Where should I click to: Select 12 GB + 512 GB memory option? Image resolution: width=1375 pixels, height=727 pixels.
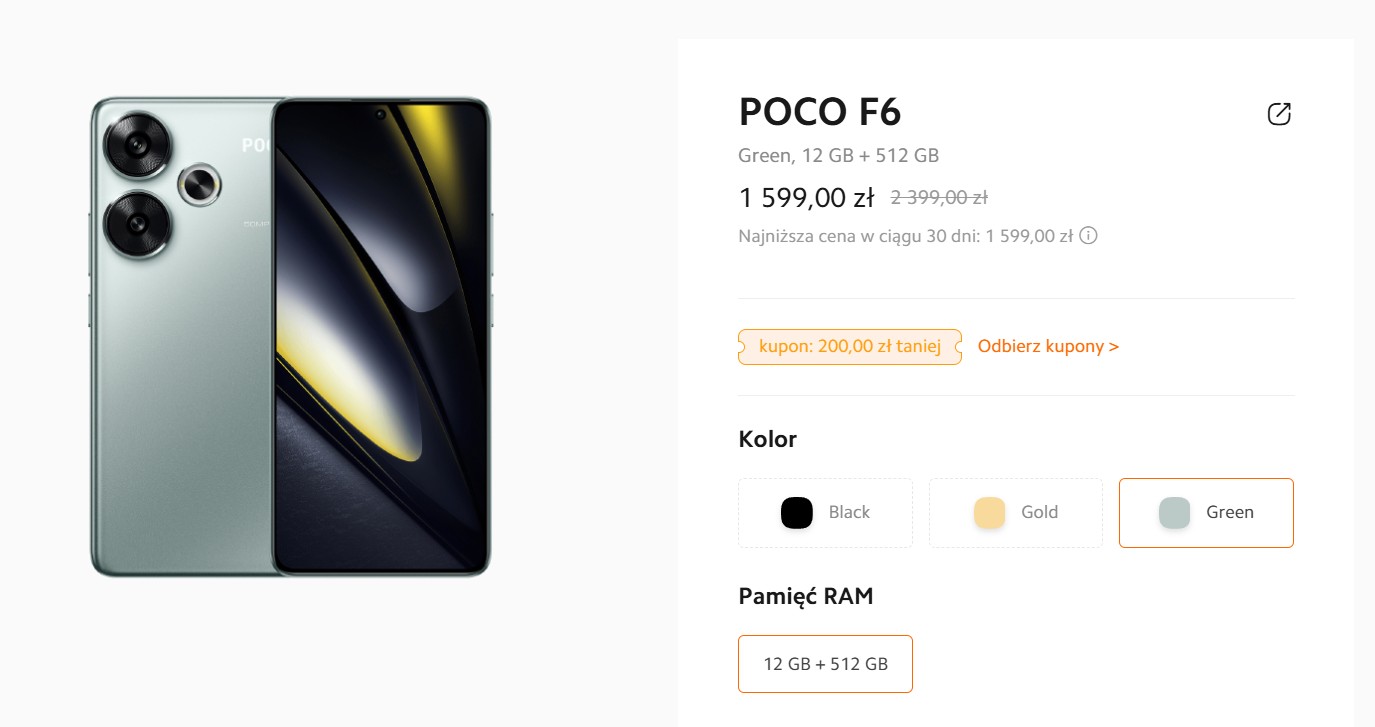pos(825,664)
